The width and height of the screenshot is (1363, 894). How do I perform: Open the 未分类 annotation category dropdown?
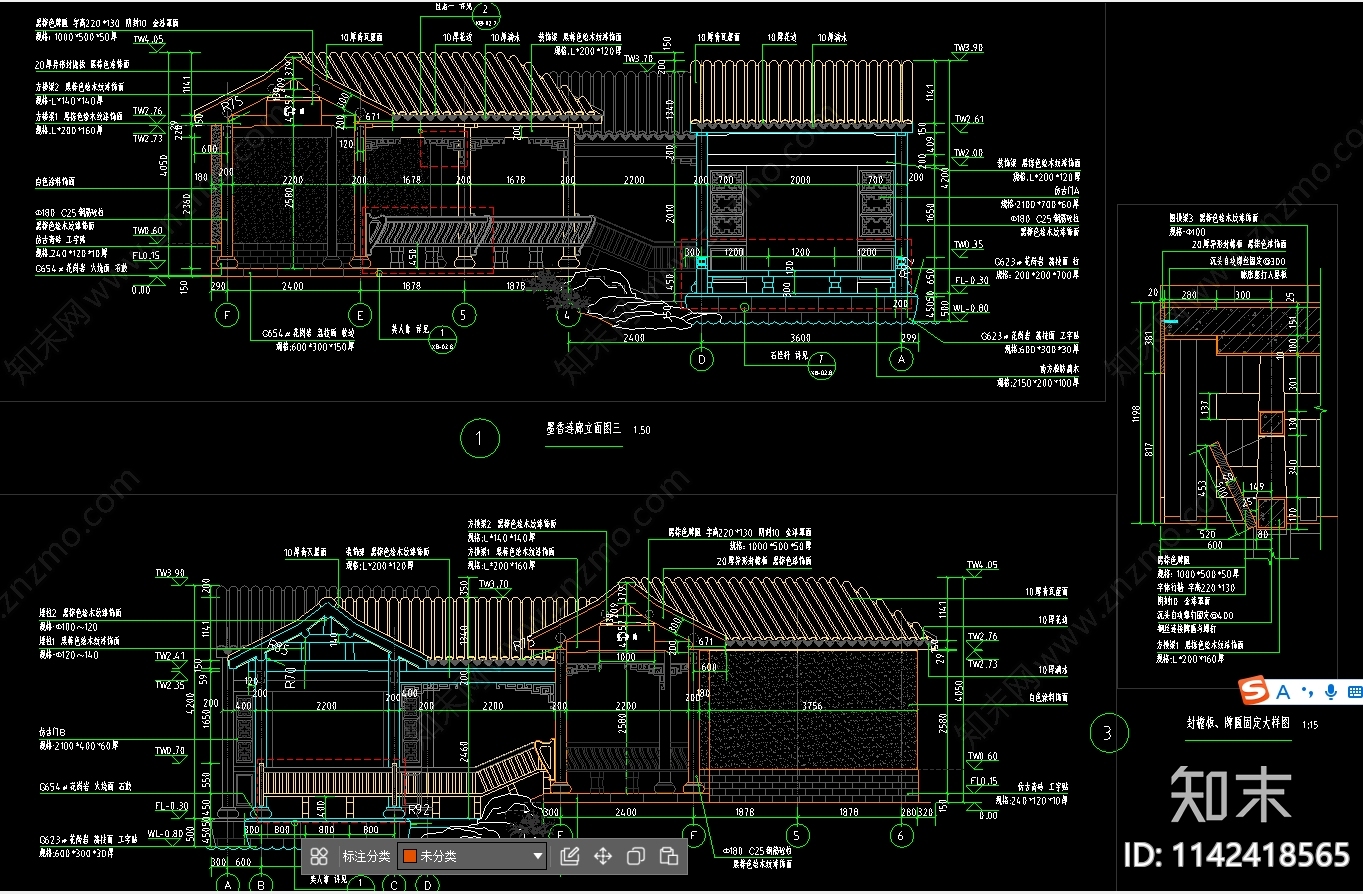pyautogui.click(x=472, y=856)
